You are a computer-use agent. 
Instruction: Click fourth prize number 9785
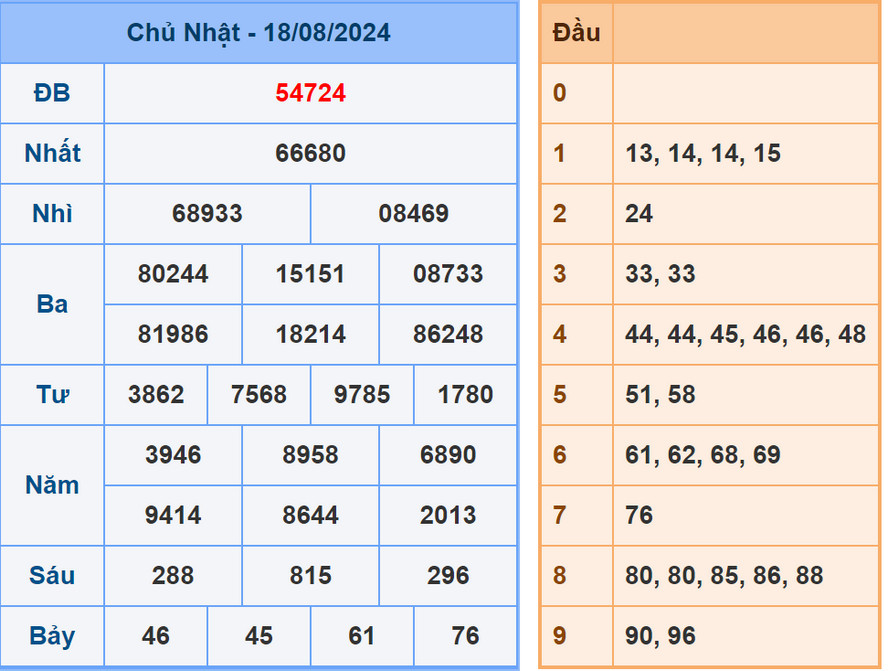[x=361, y=395]
